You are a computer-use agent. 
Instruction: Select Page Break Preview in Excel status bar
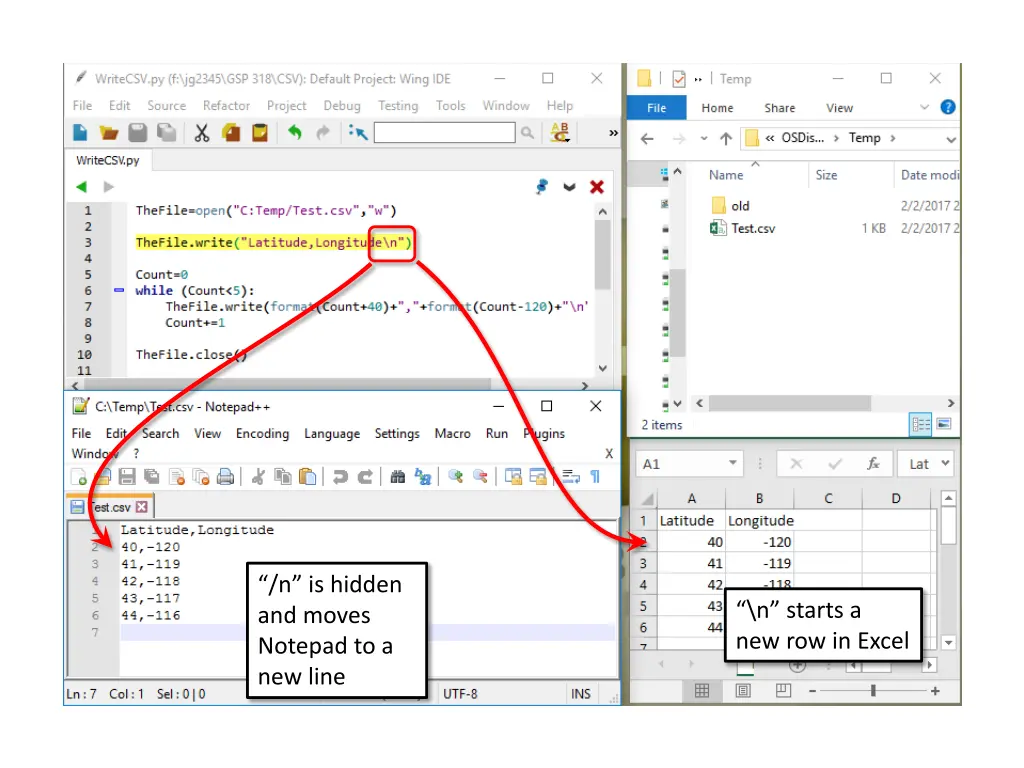click(x=784, y=690)
